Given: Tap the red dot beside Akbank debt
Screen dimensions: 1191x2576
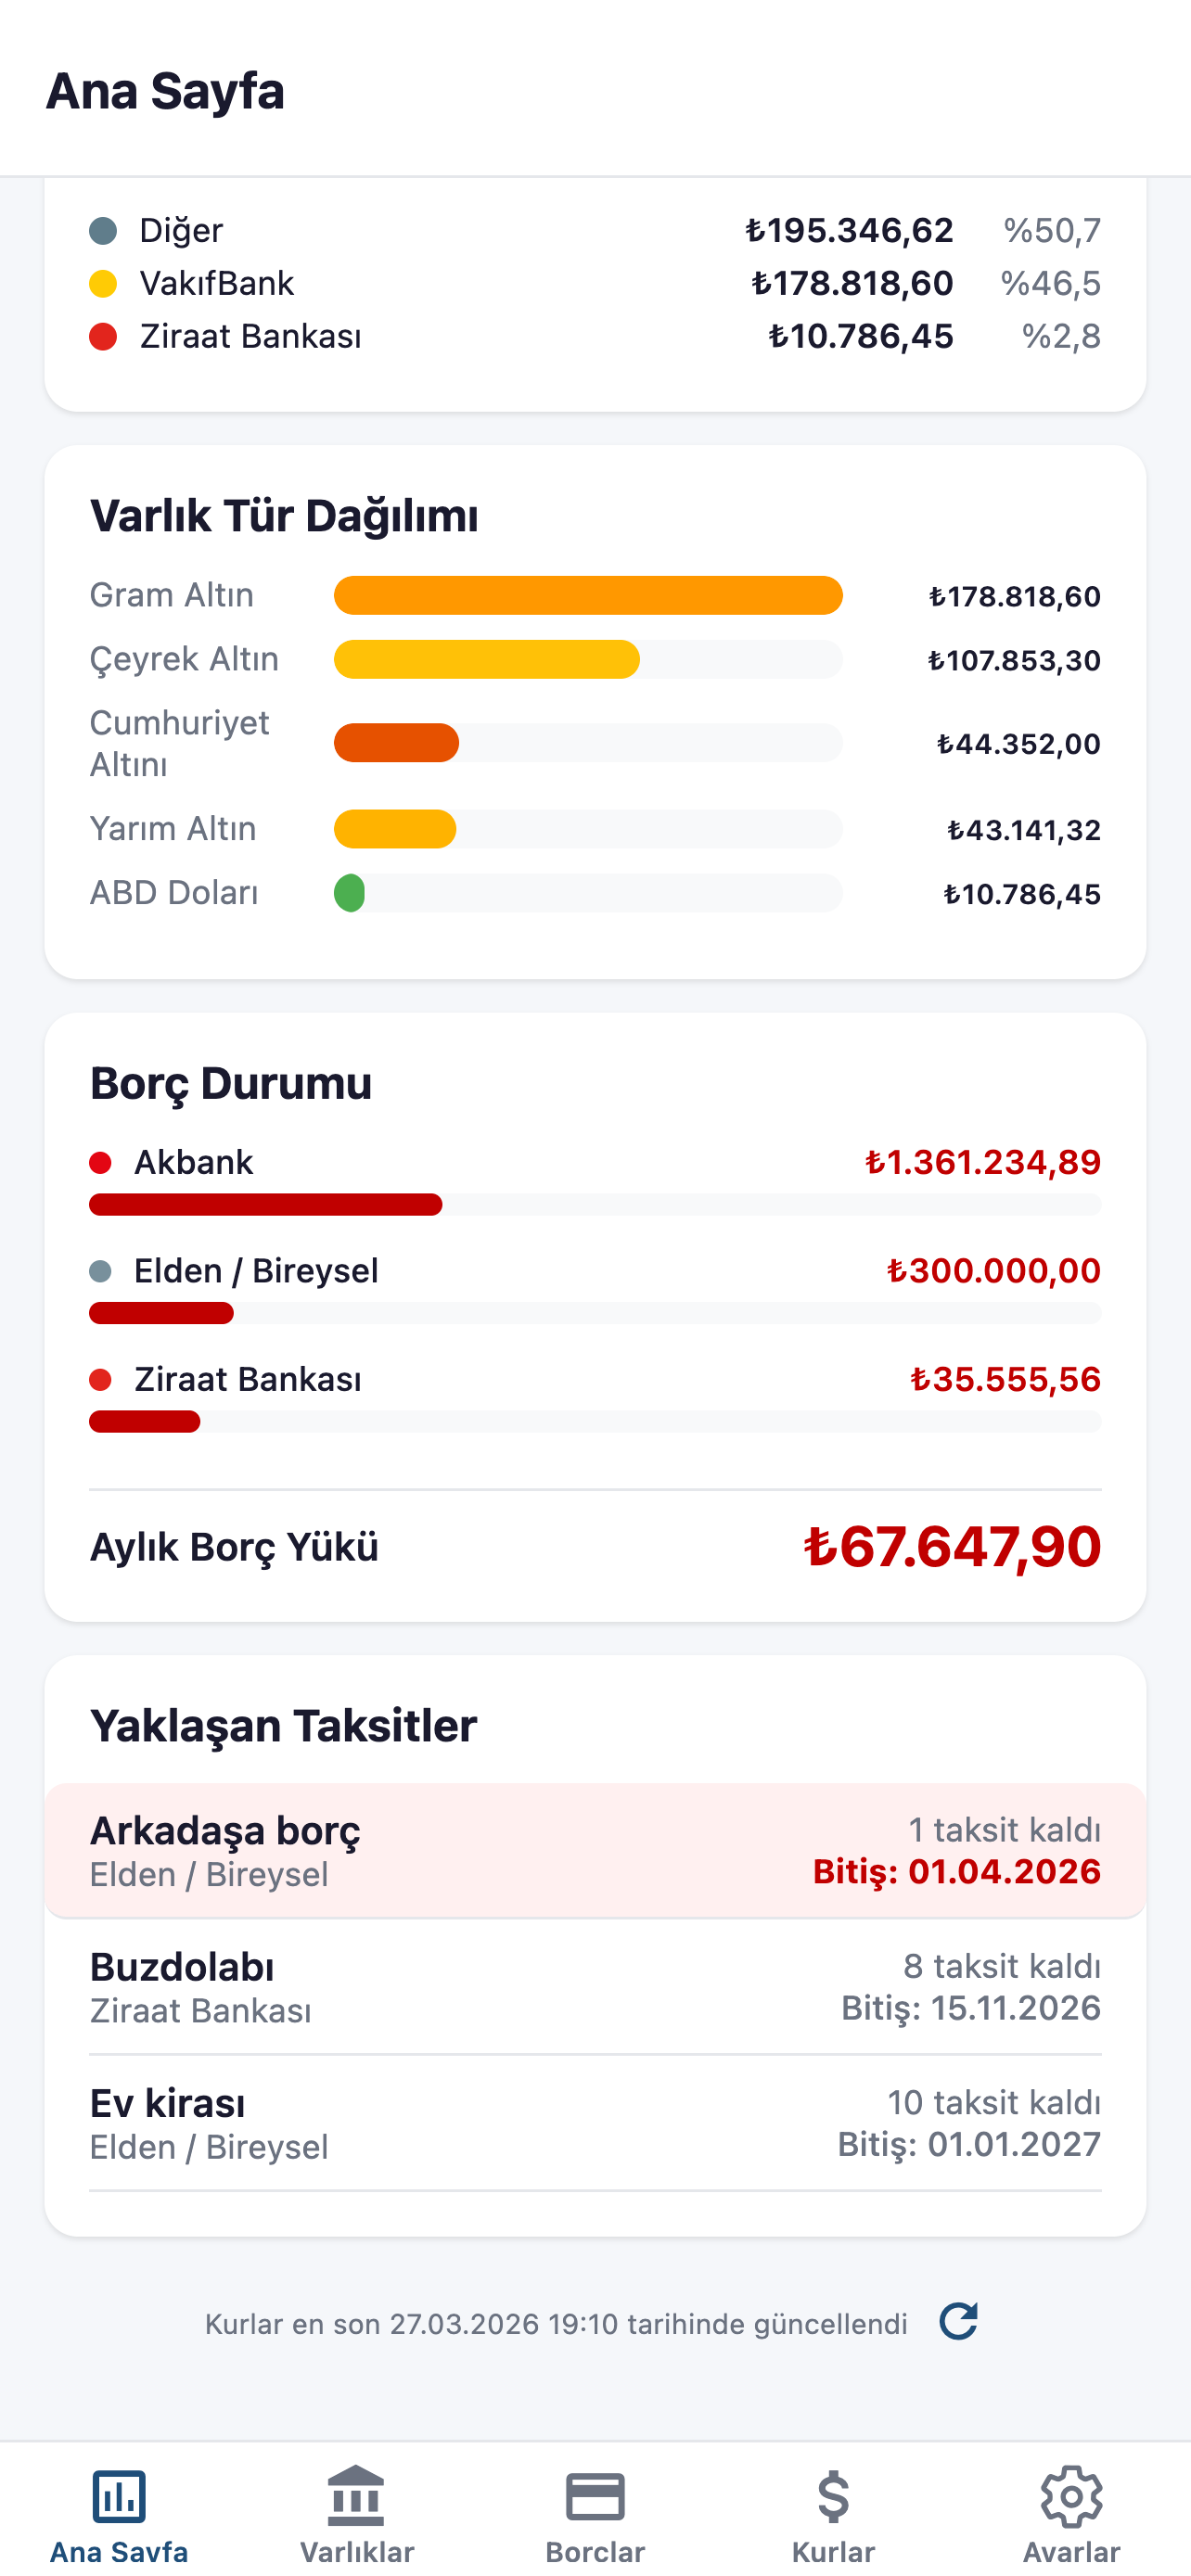Looking at the screenshot, I should [x=100, y=1162].
